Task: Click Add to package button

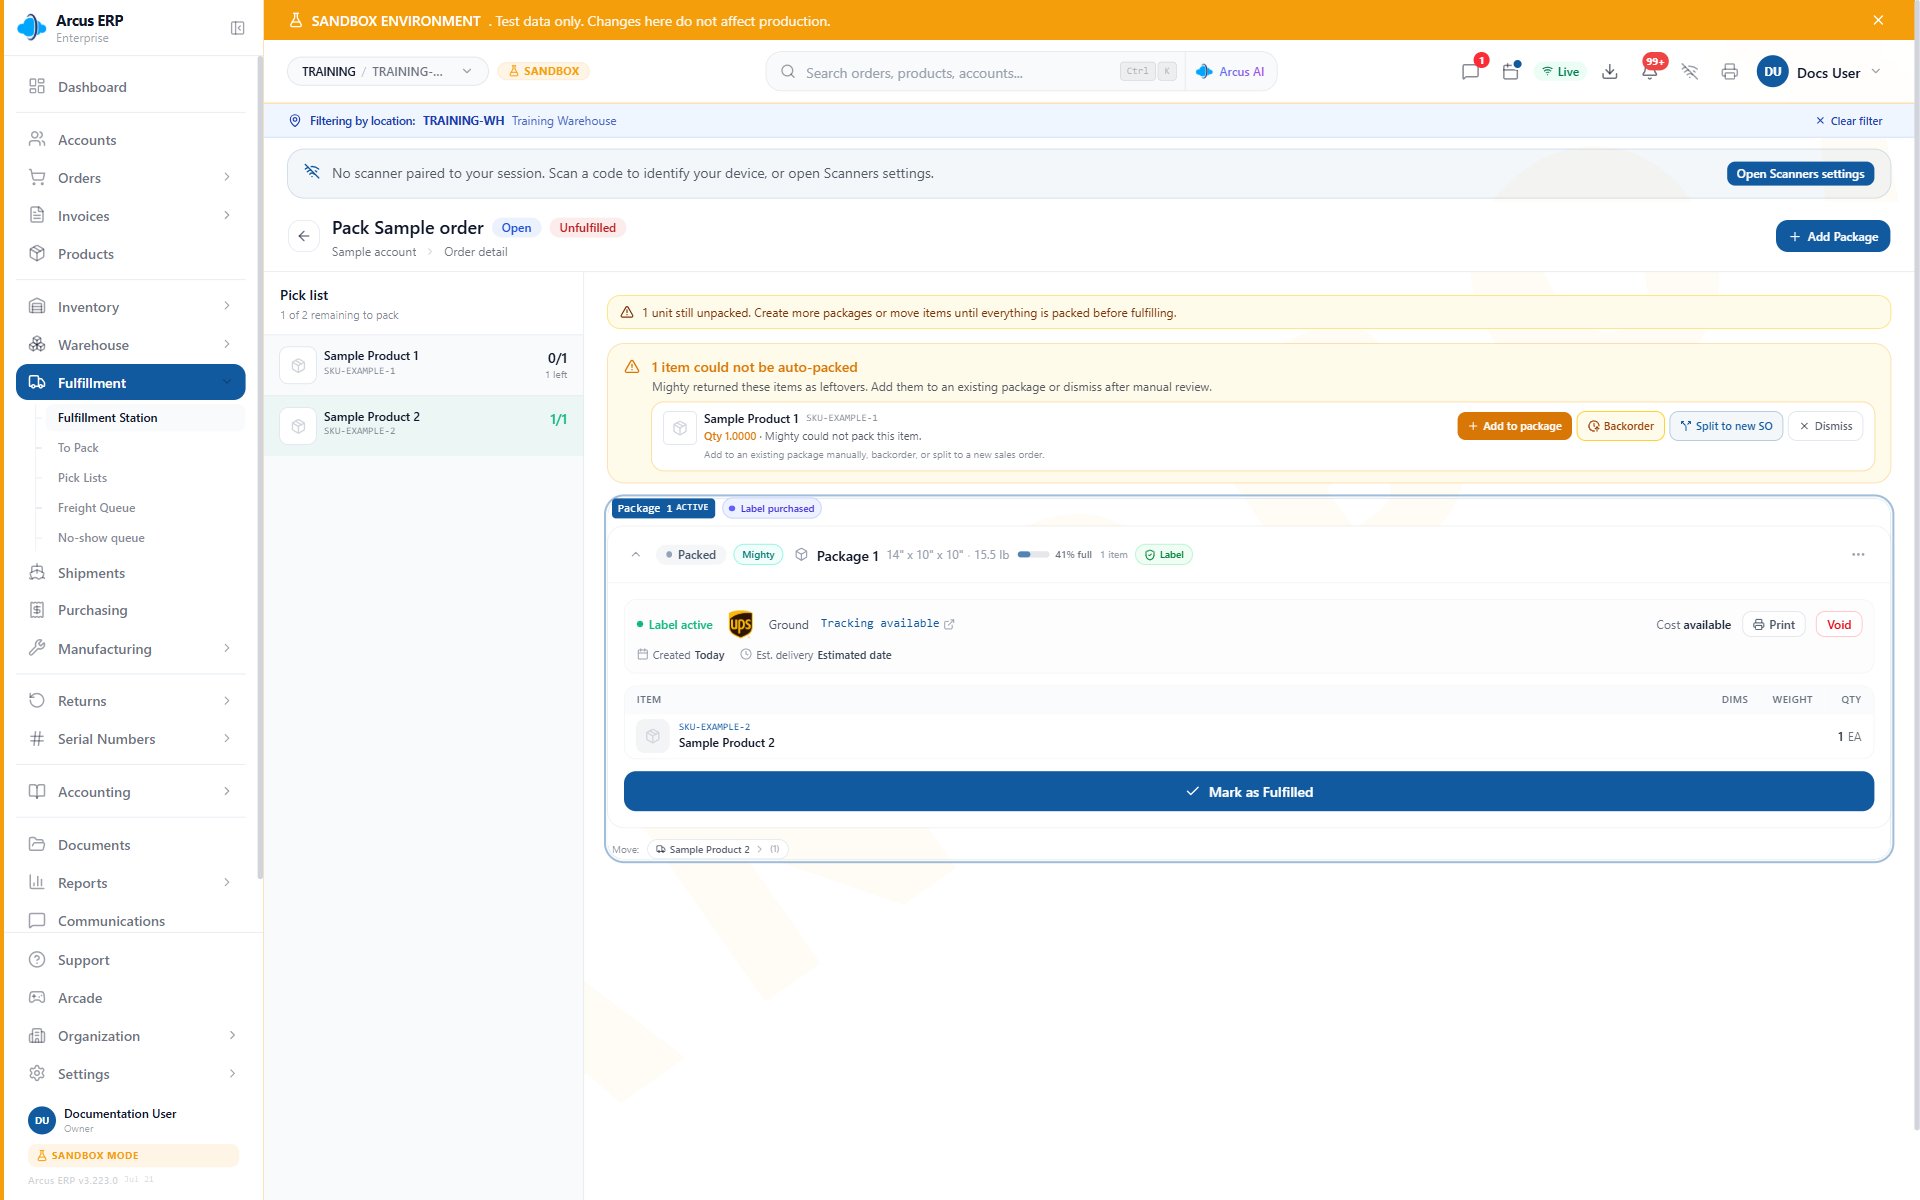Action: 1514,426
